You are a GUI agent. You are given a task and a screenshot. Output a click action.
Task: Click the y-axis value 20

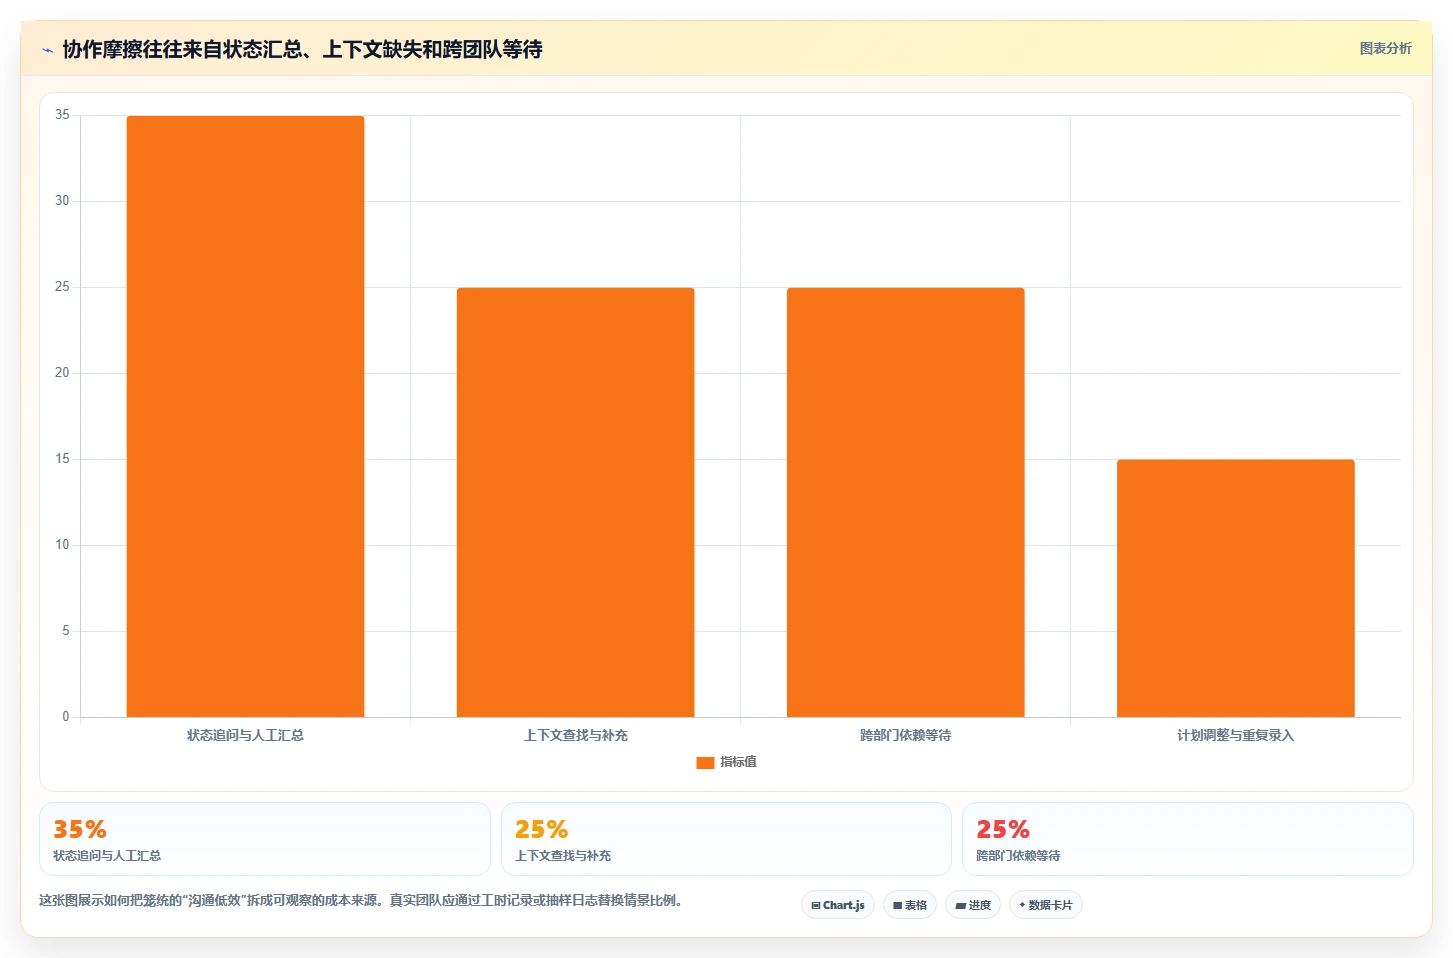point(62,373)
